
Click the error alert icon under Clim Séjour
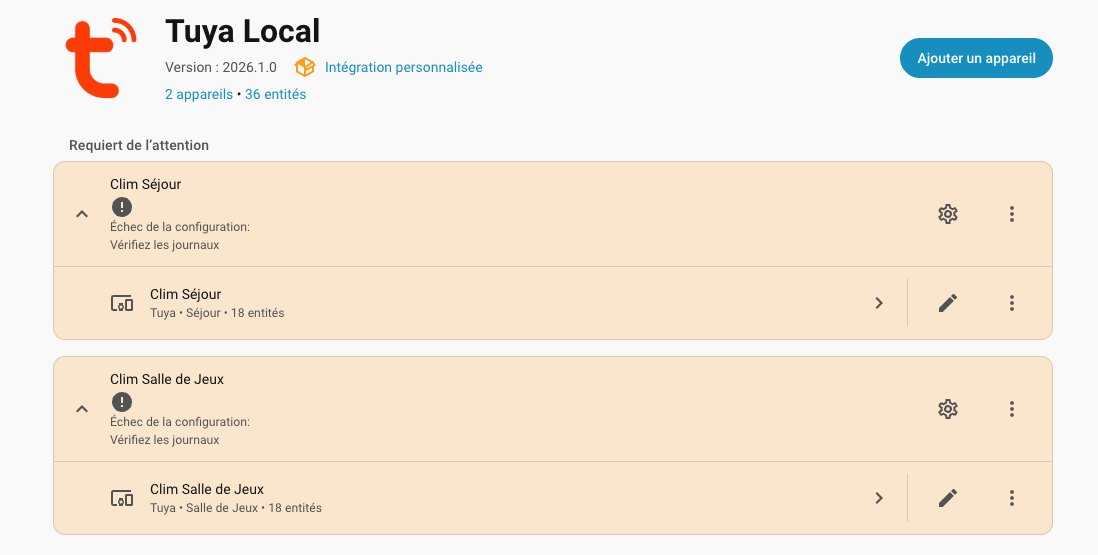click(121, 207)
